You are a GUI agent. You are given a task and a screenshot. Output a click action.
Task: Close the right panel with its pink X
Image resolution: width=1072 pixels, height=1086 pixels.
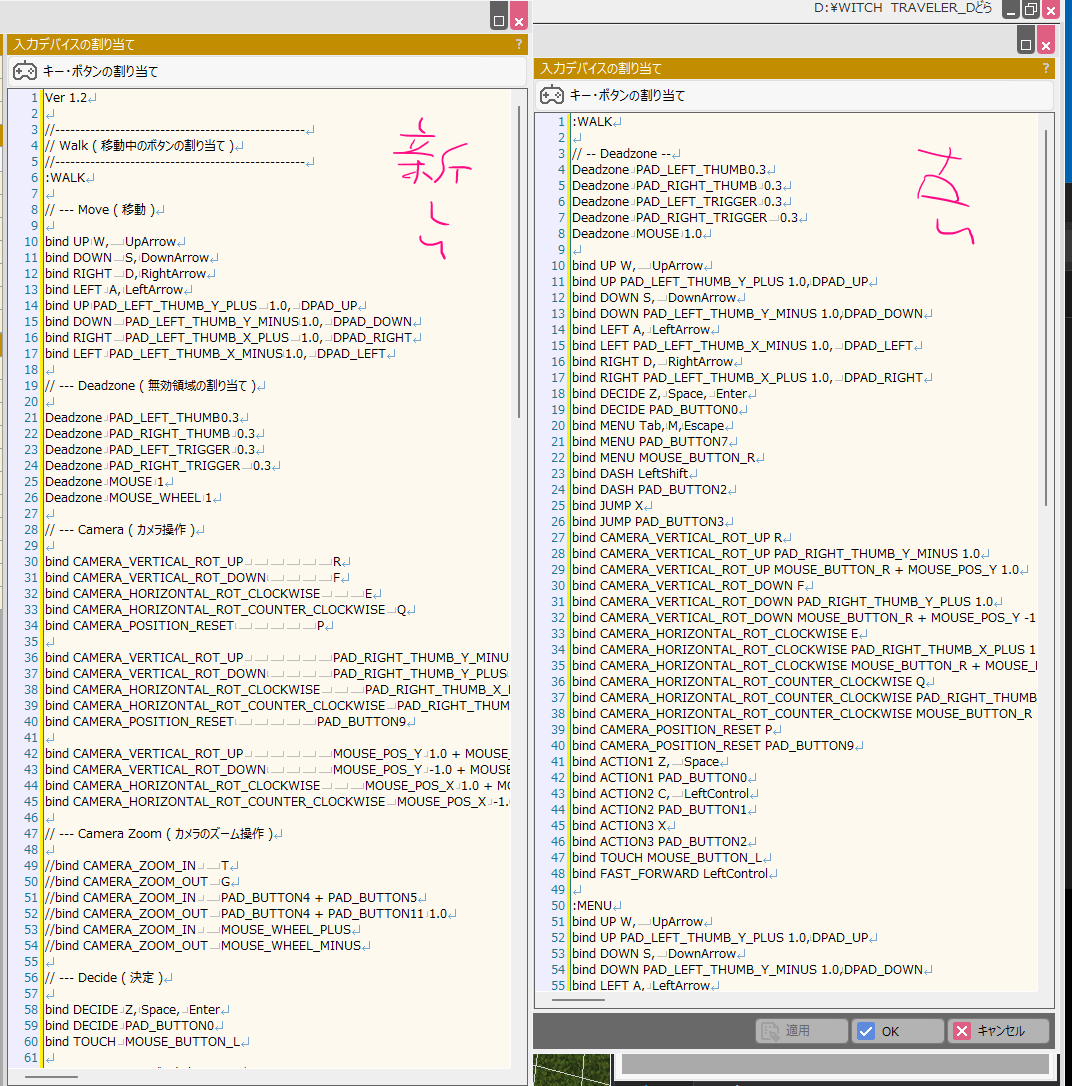(x=1046, y=39)
